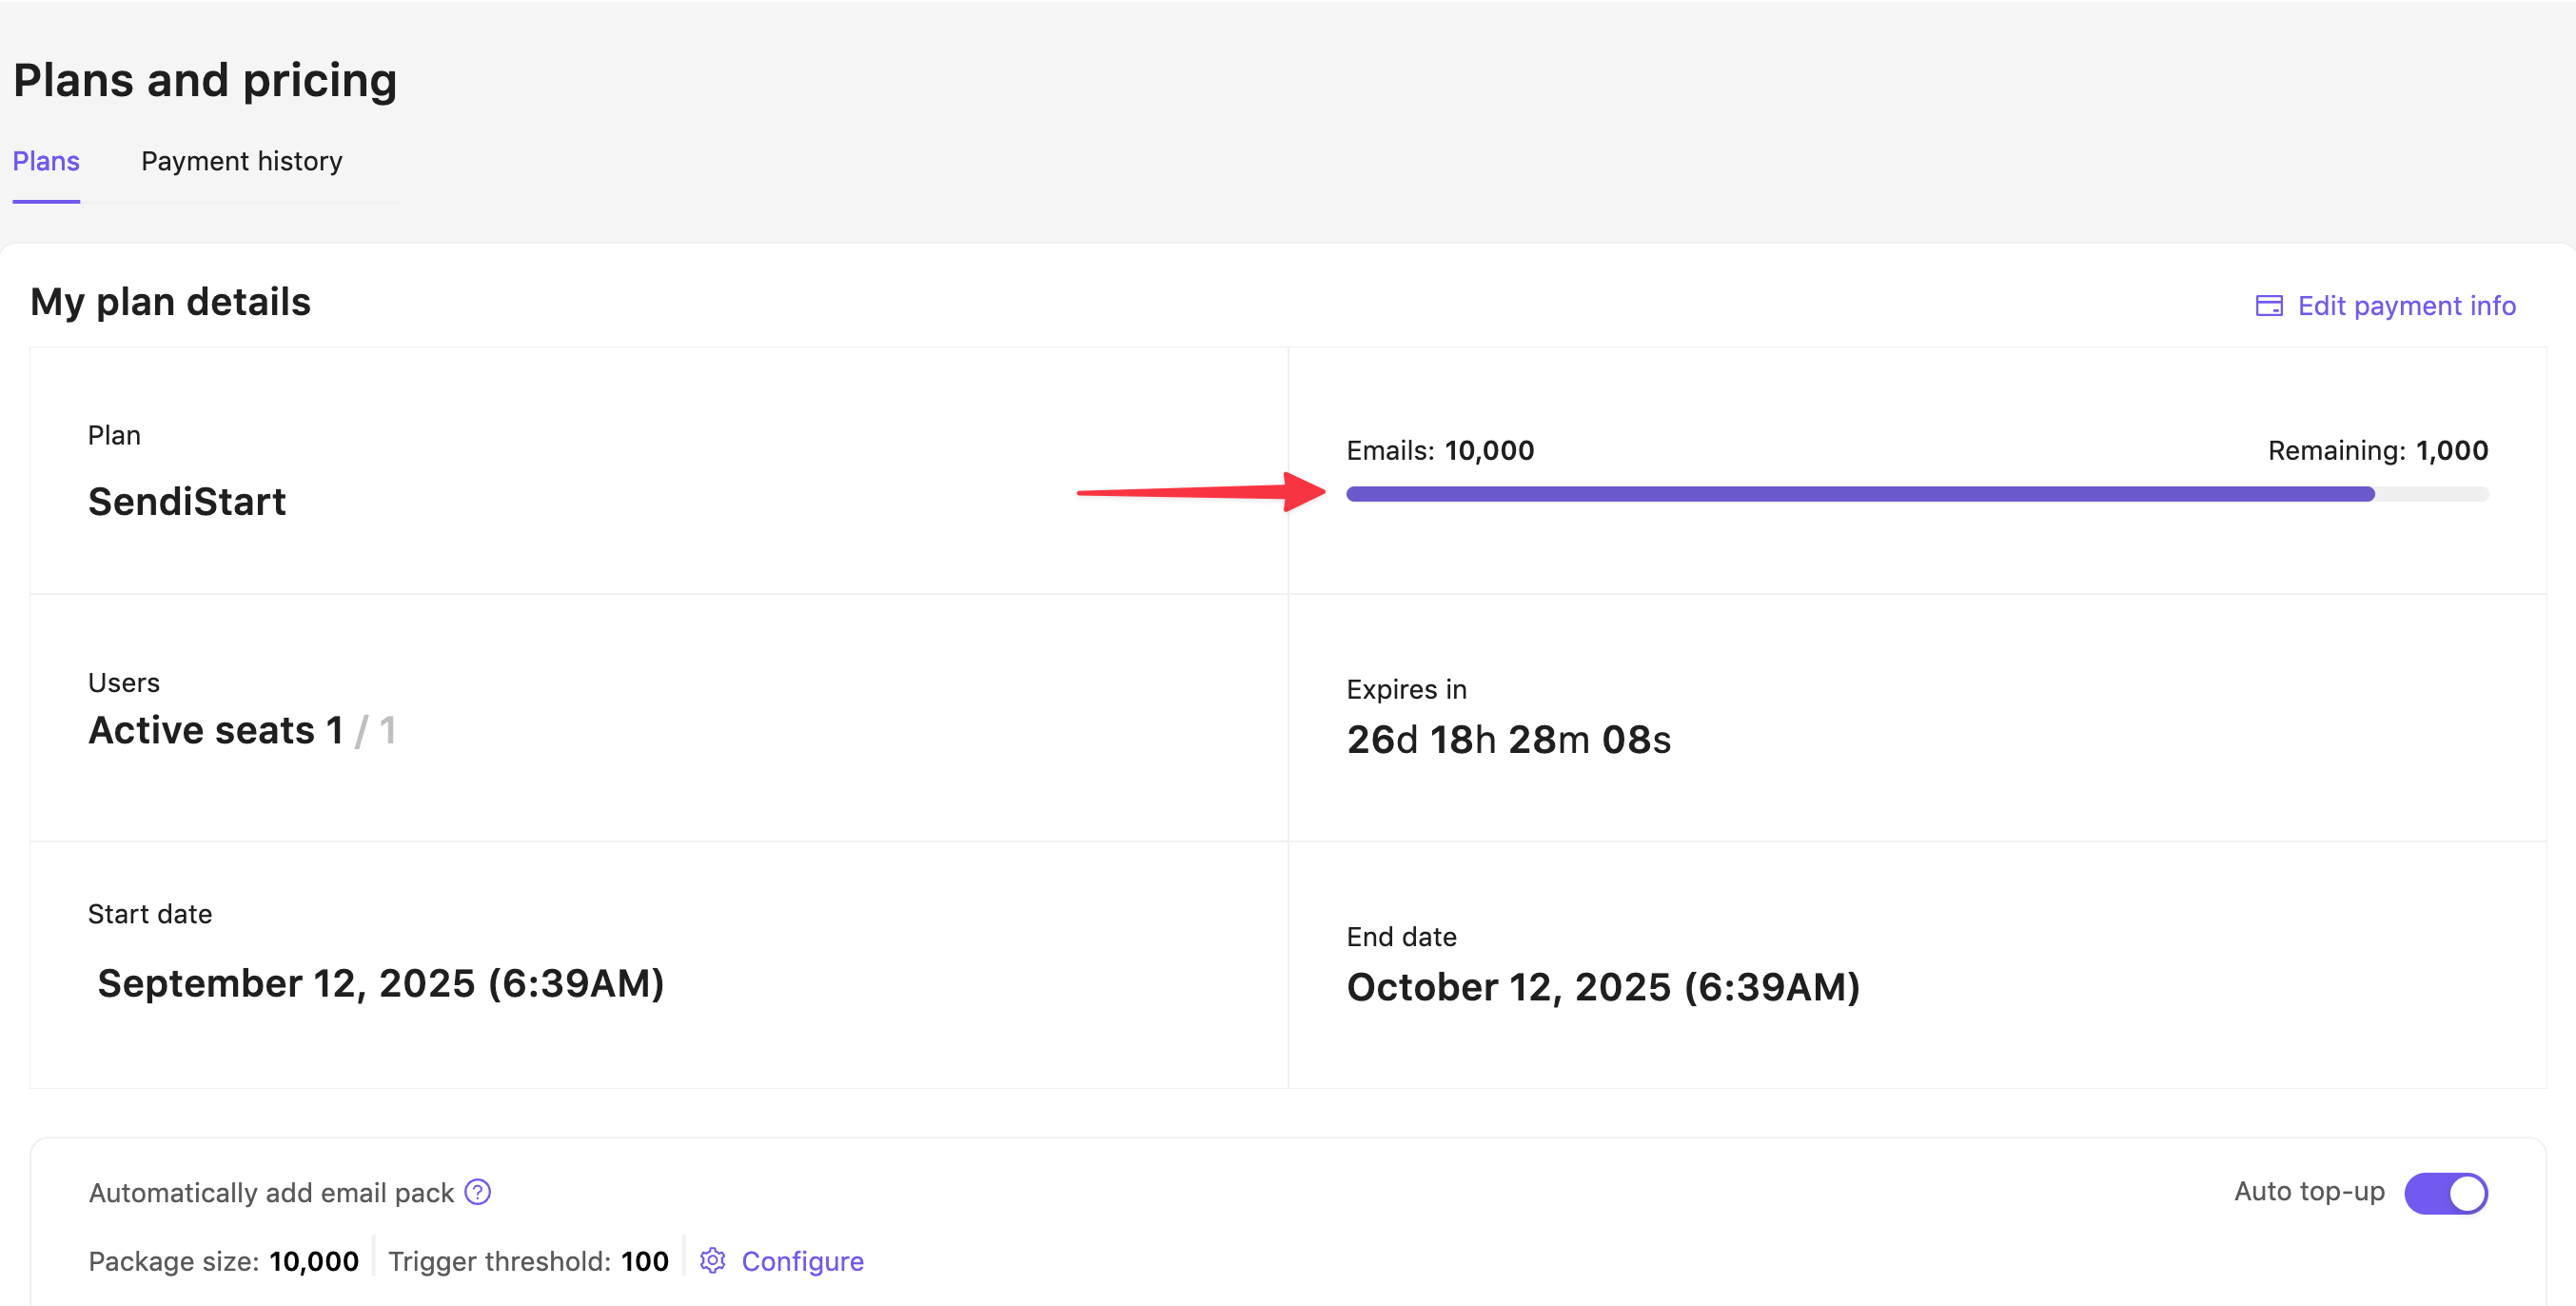Click the Configure link
Screen dimensions: 2576x1306
point(802,1261)
